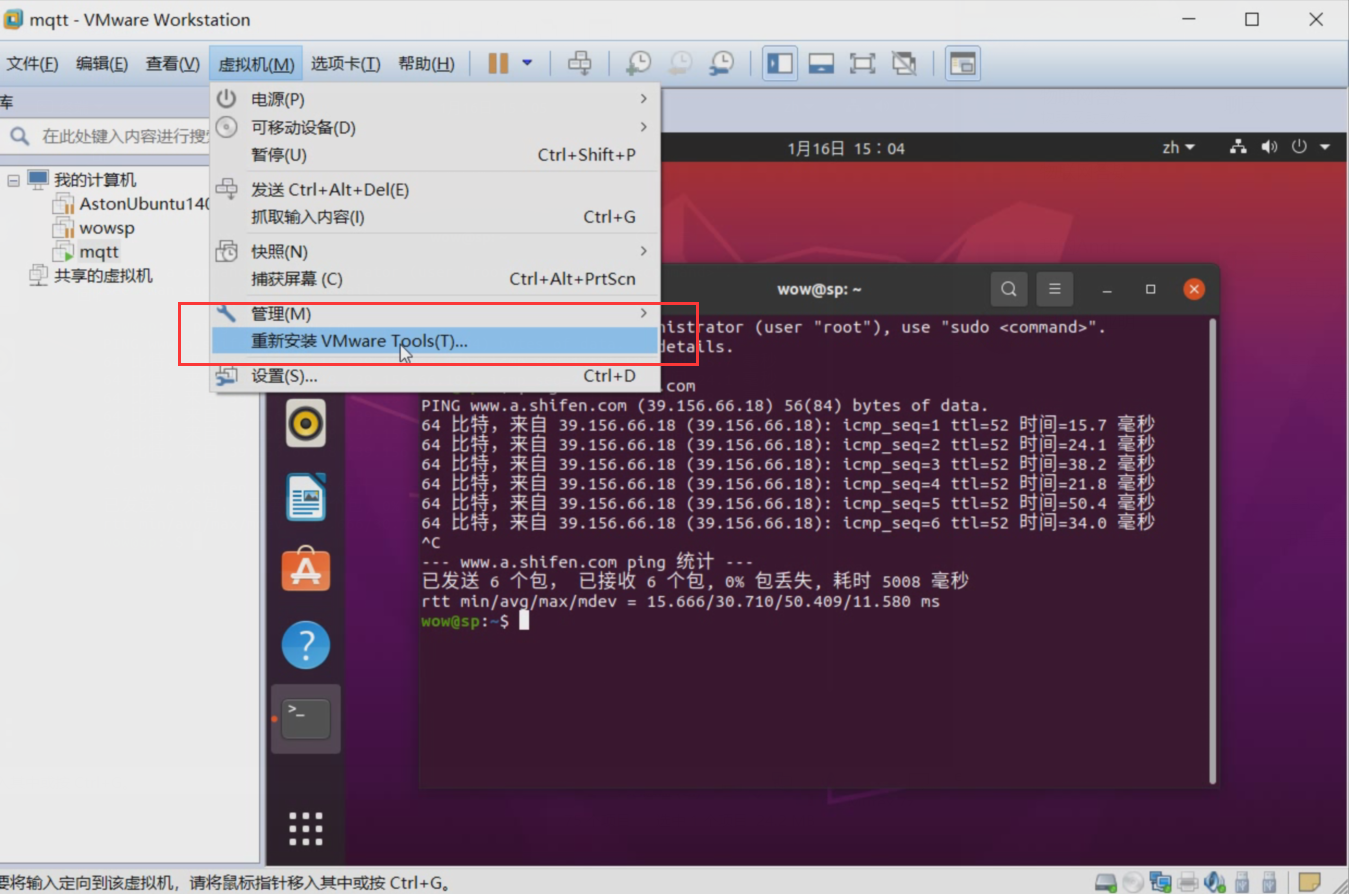Screen dimensions: 1349x894
Task: Select 捕获屏幕 (C) menu entry
Action: coord(435,279)
